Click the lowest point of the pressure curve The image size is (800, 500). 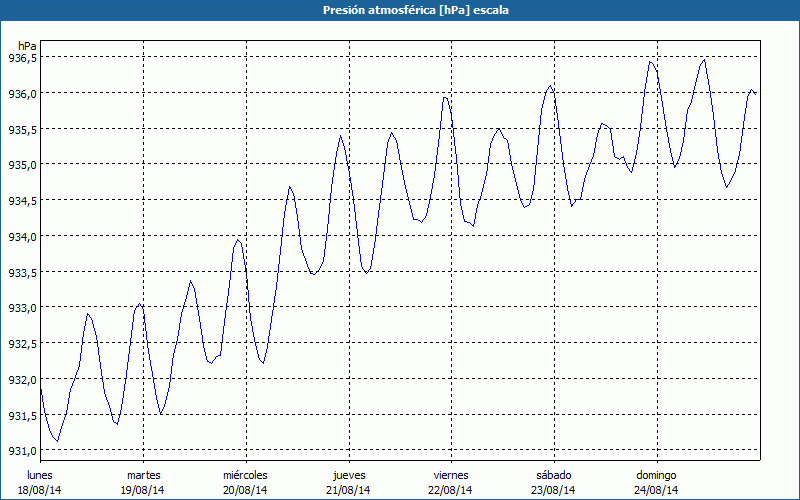(57, 441)
